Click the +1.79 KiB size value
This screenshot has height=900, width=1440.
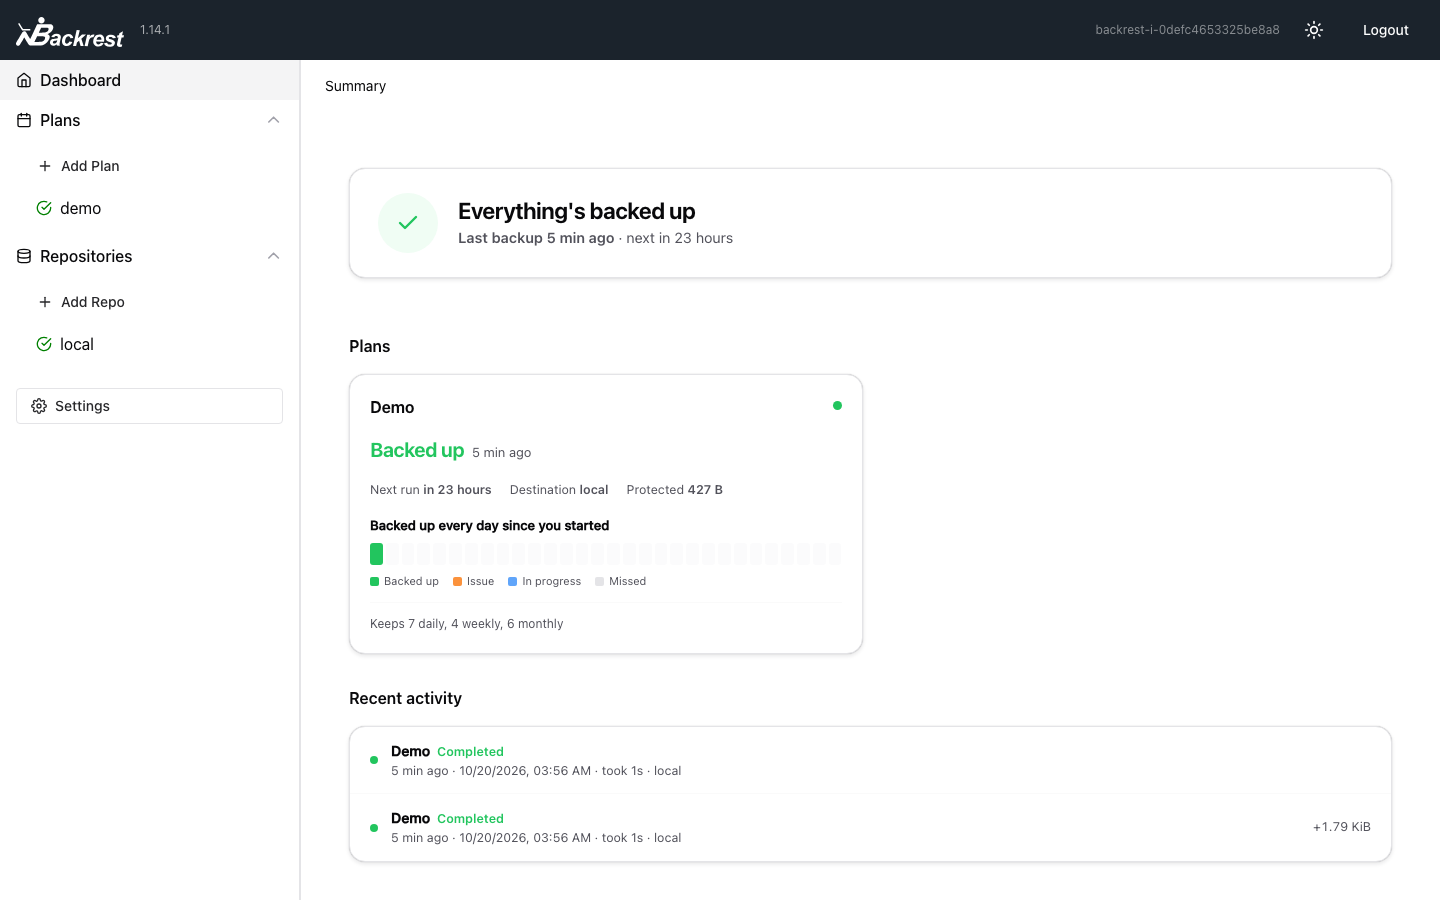(1341, 827)
